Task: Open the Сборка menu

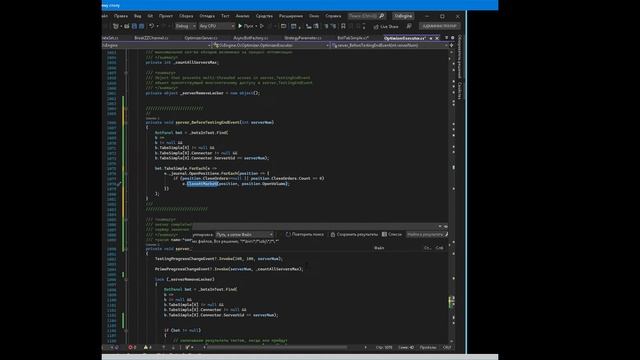Action: pos(186,16)
